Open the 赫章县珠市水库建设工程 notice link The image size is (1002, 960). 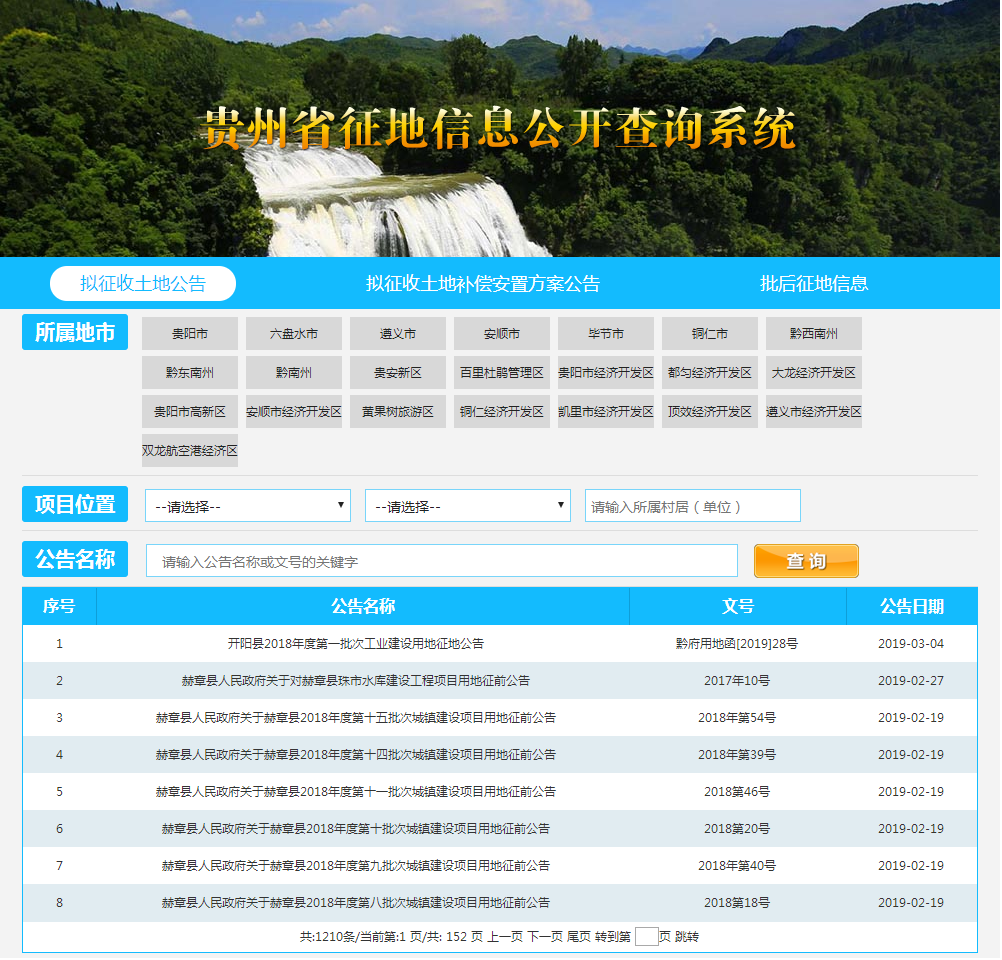coord(356,681)
